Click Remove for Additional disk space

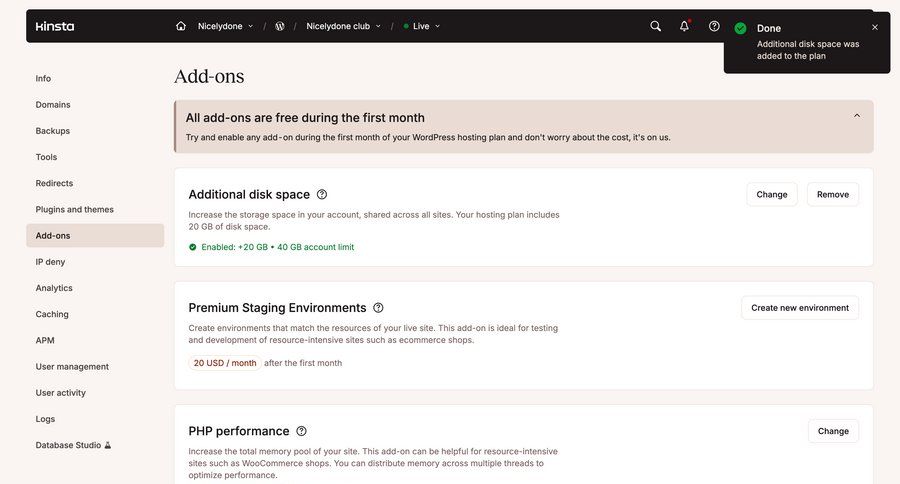[833, 195]
